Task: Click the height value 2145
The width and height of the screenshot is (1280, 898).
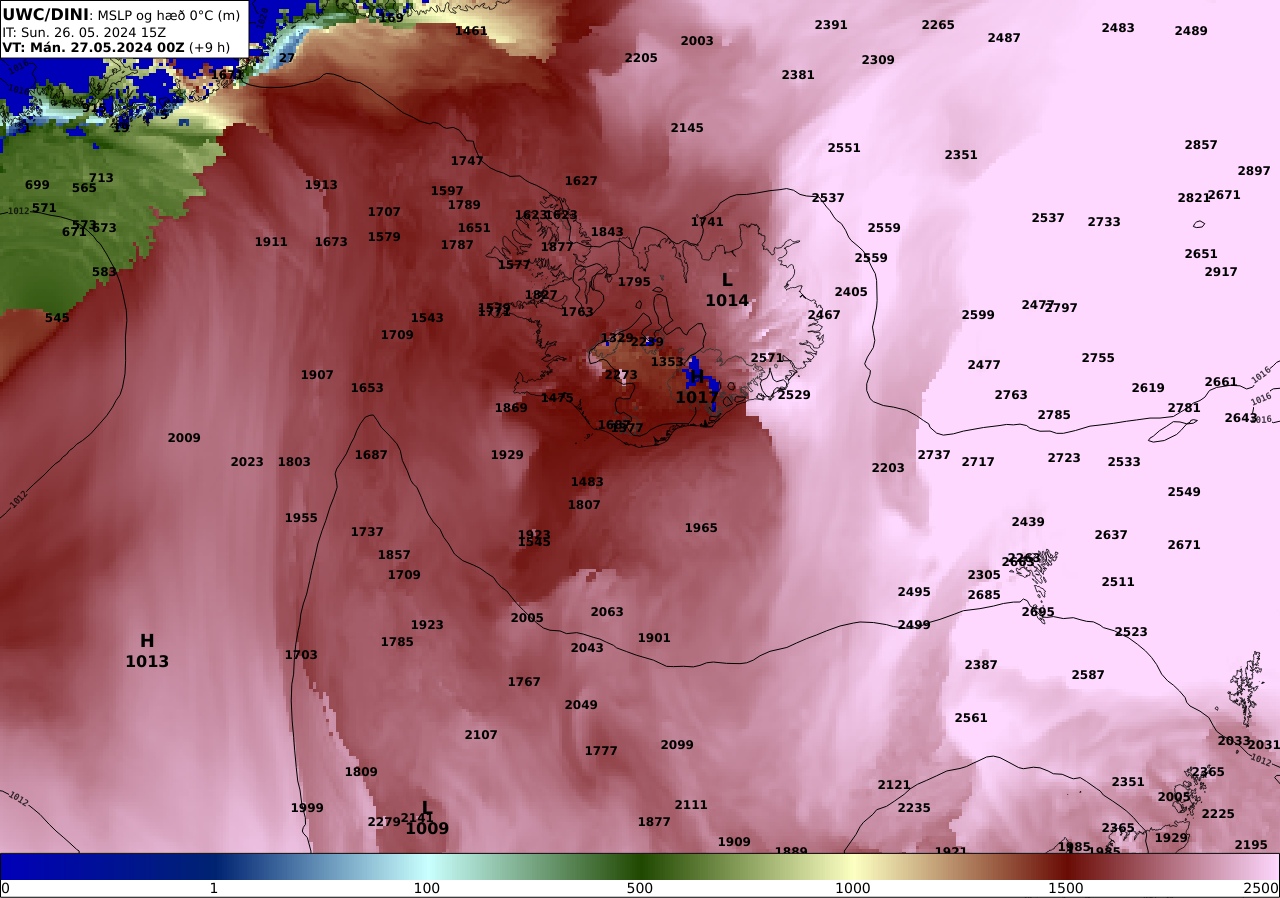Action: pyautogui.click(x=687, y=128)
